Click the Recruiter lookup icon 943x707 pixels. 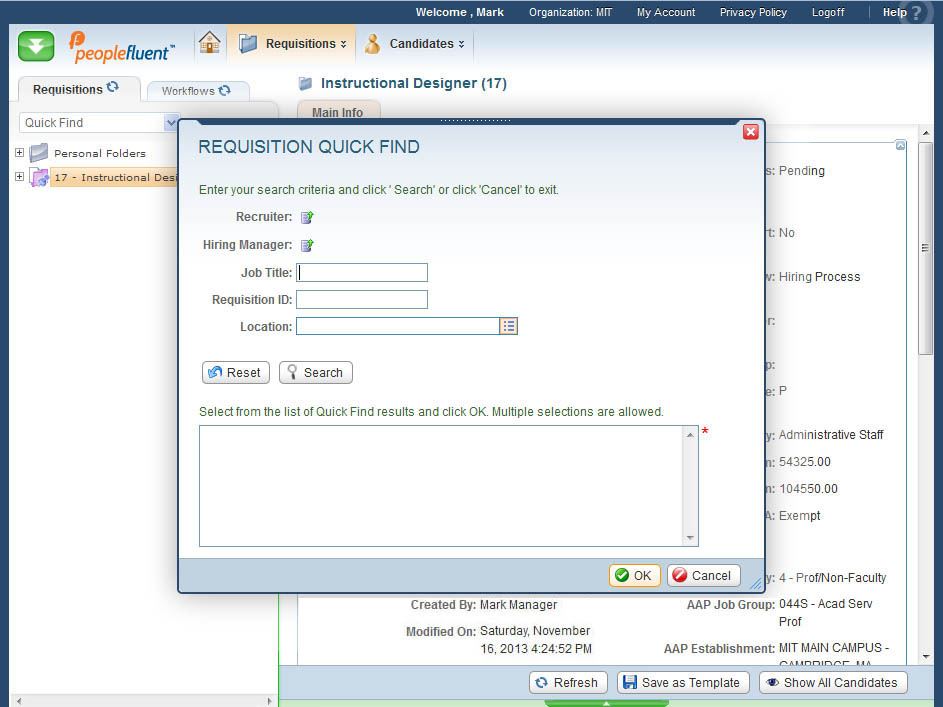pyautogui.click(x=307, y=217)
